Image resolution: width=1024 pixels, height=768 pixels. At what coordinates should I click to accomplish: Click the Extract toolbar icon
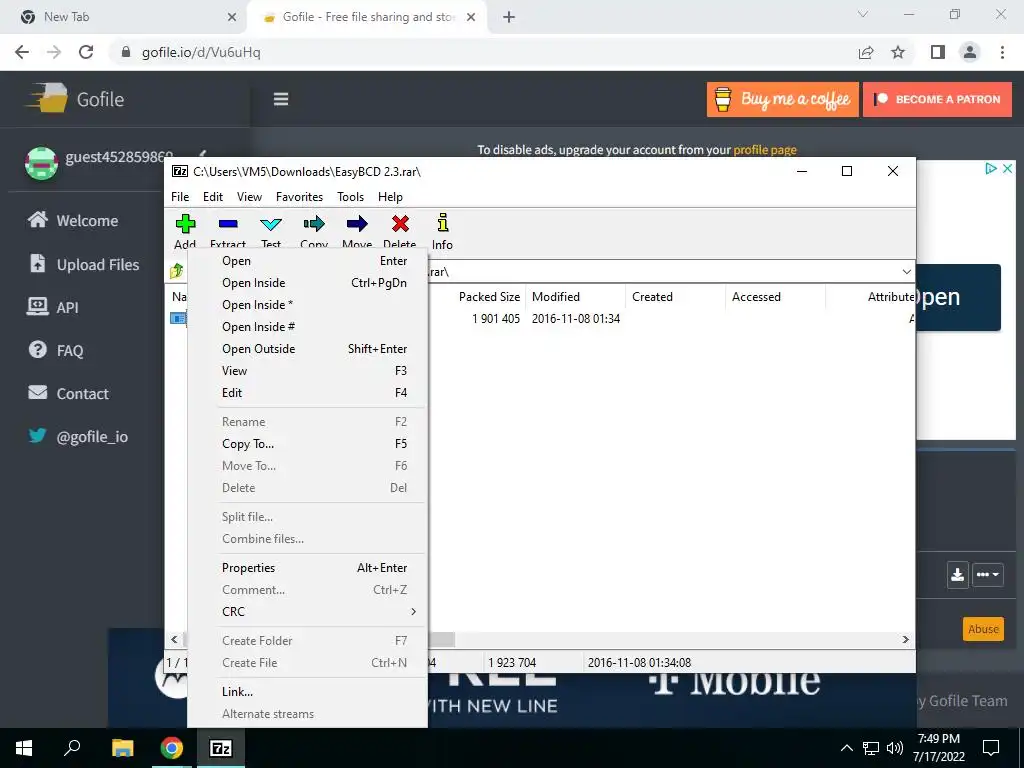228,224
